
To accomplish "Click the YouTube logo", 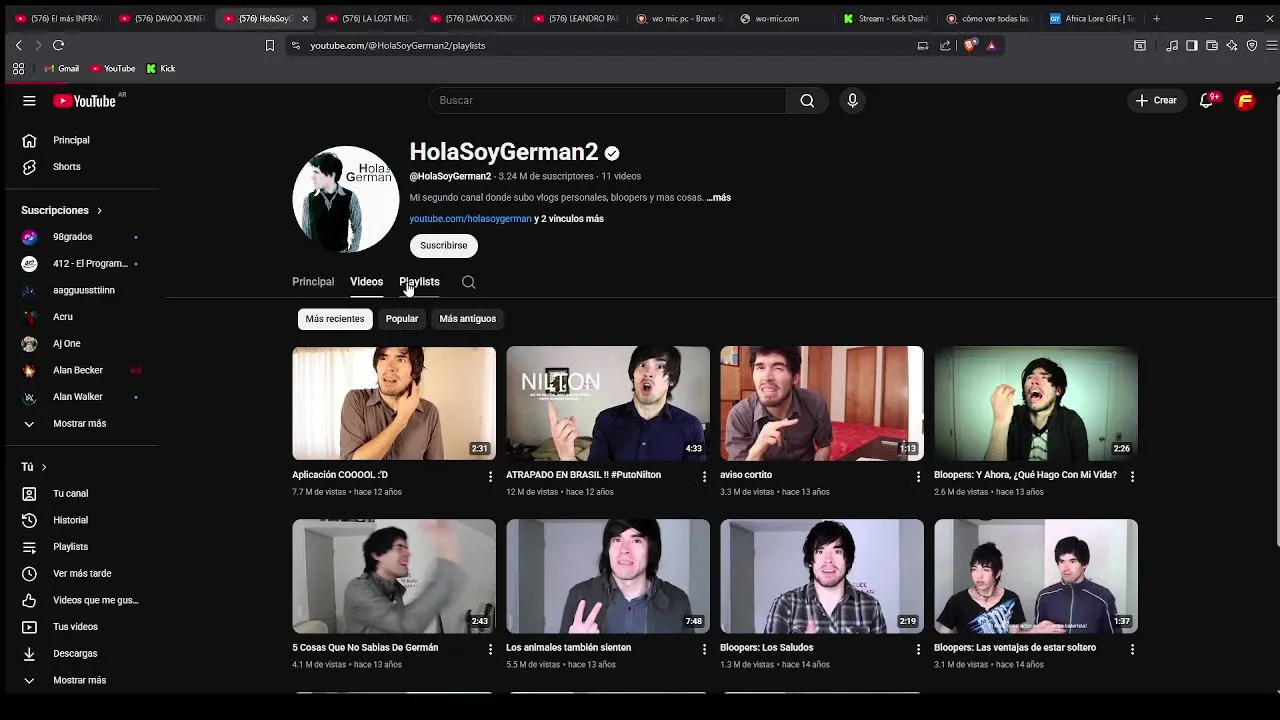I will (85, 100).
